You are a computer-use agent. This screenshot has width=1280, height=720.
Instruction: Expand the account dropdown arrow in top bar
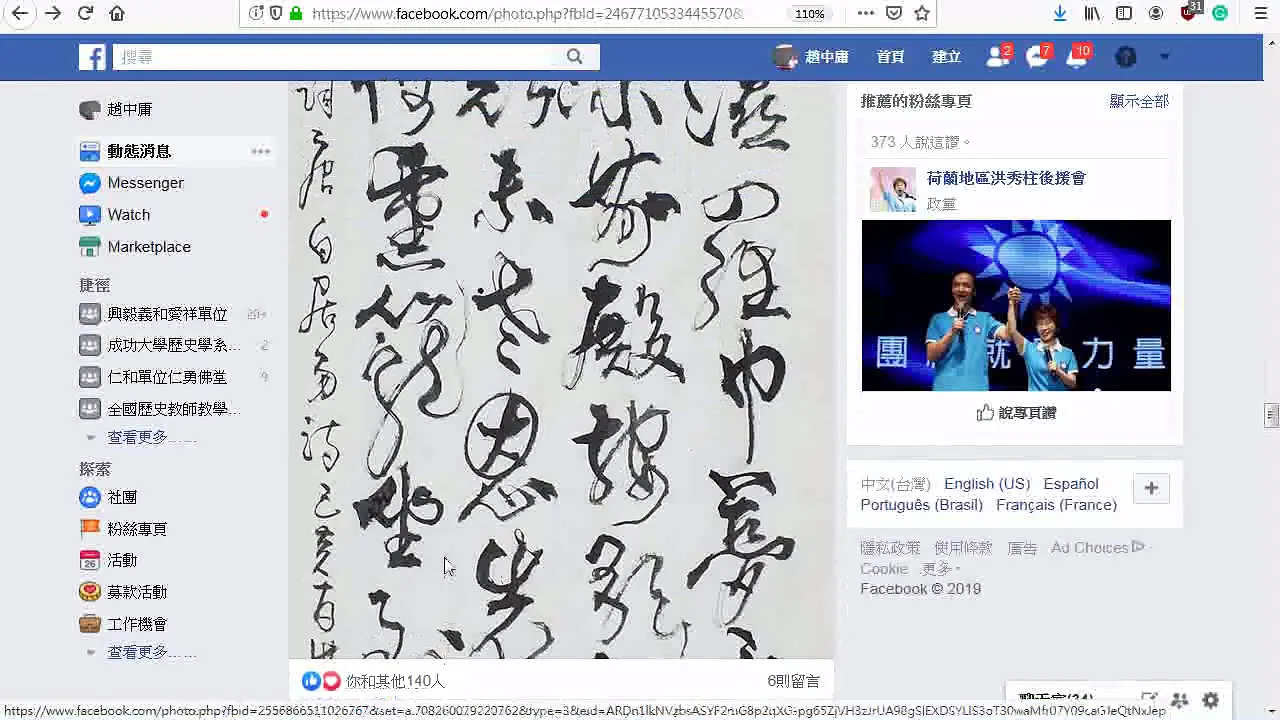(x=1164, y=57)
